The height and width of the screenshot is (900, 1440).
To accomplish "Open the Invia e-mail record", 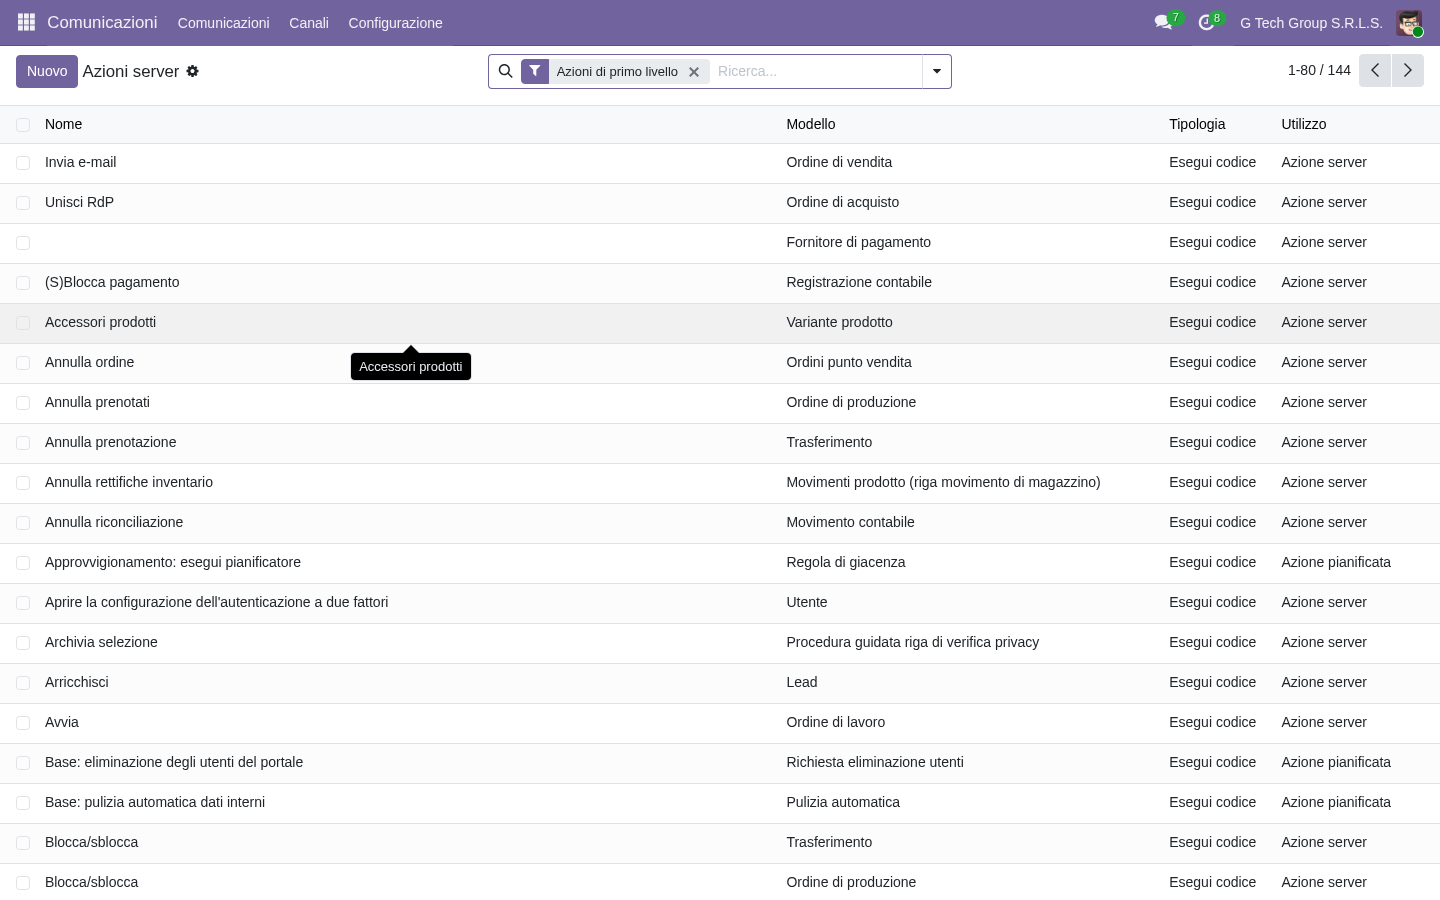I will click(x=80, y=162).
